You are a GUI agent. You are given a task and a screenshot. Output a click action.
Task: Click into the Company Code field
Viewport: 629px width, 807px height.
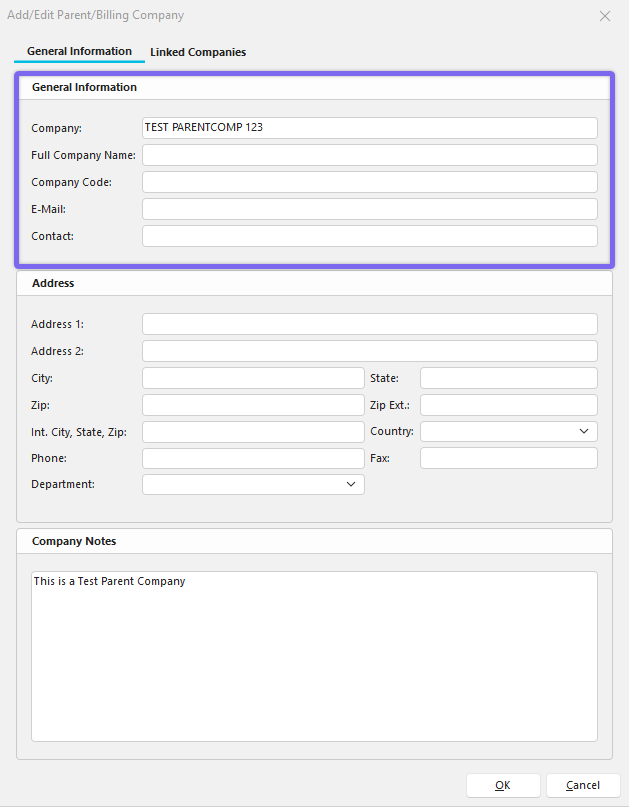click(369, 182)
